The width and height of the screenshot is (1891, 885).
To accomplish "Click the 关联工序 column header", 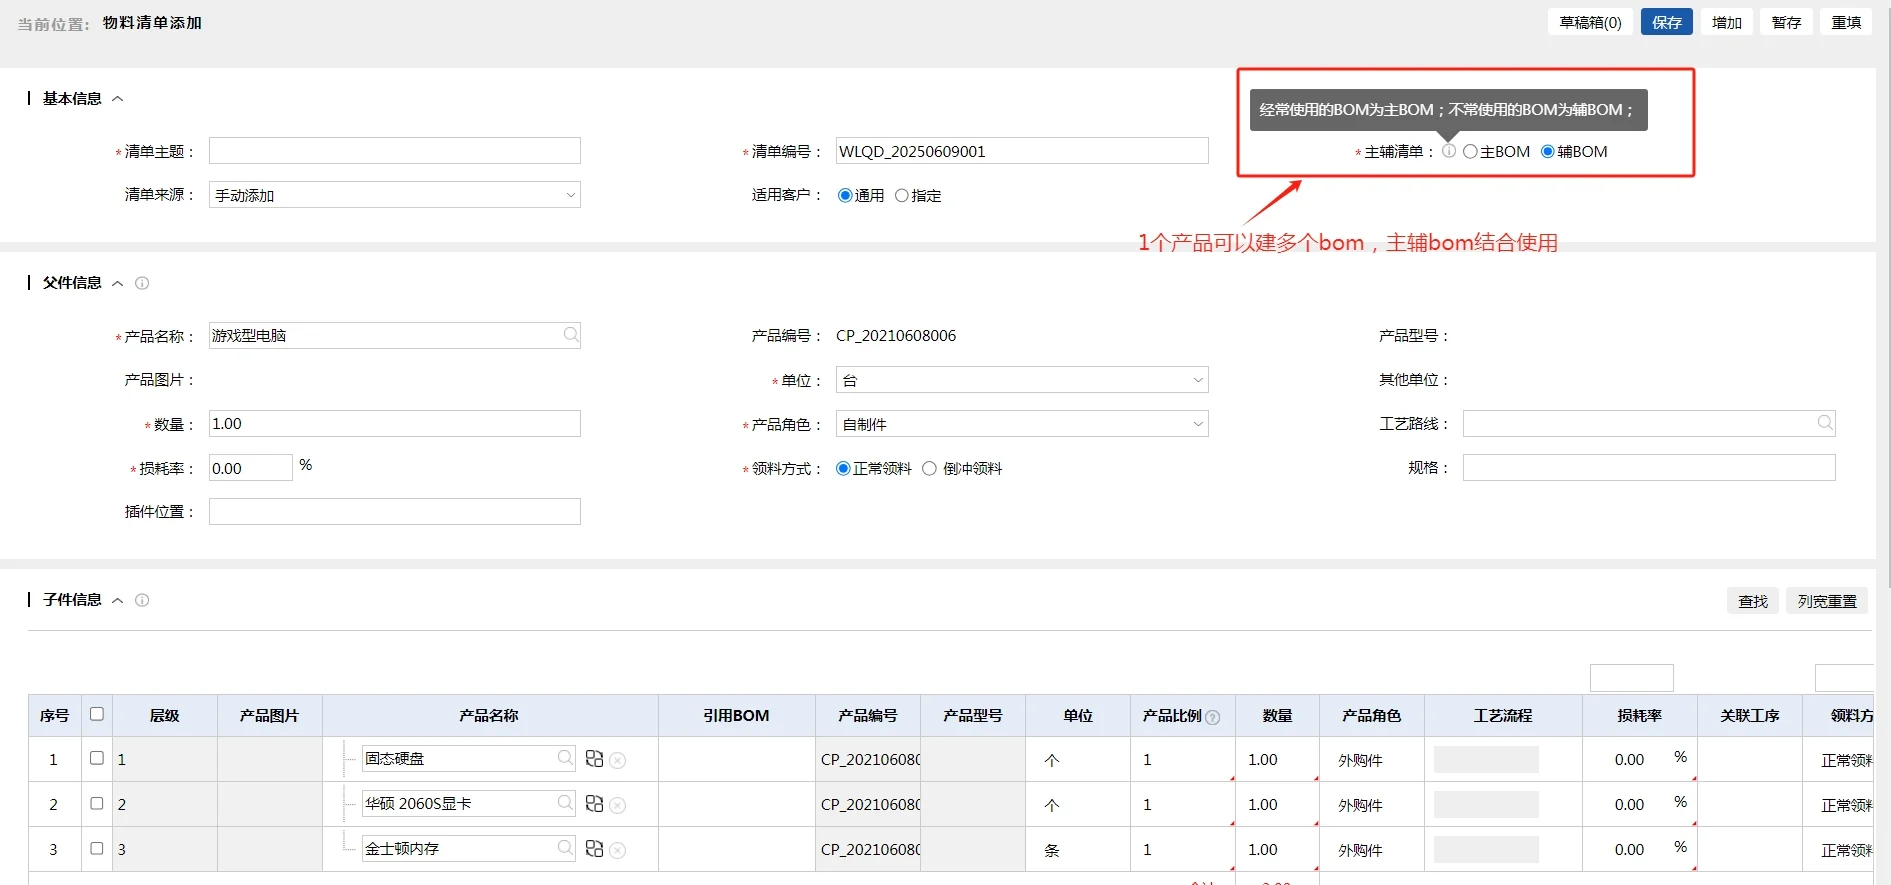I will tap(1750, 716).
